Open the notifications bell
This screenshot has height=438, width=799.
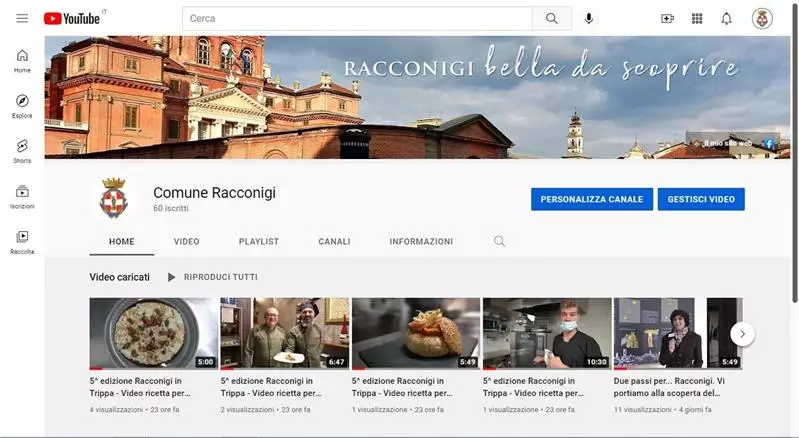[x=727, y=18]
